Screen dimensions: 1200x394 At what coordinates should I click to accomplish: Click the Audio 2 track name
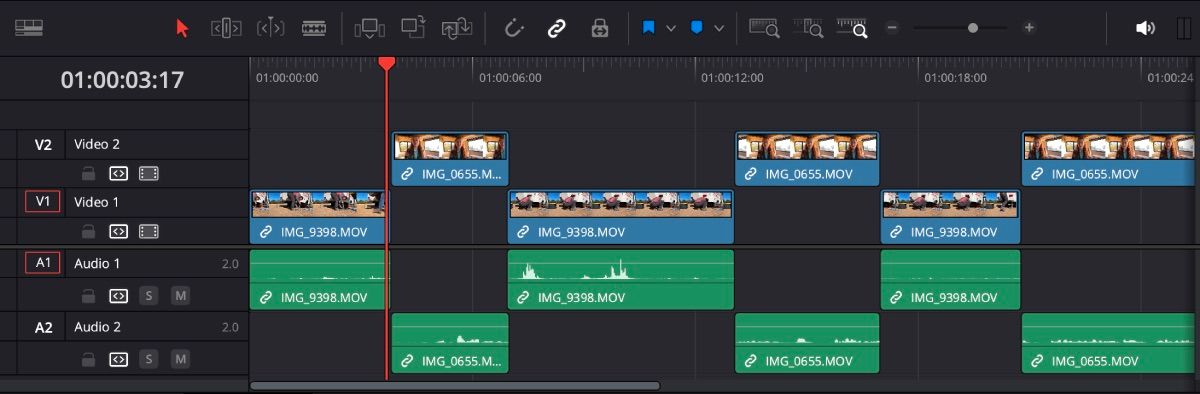click(x=97, y=327)
